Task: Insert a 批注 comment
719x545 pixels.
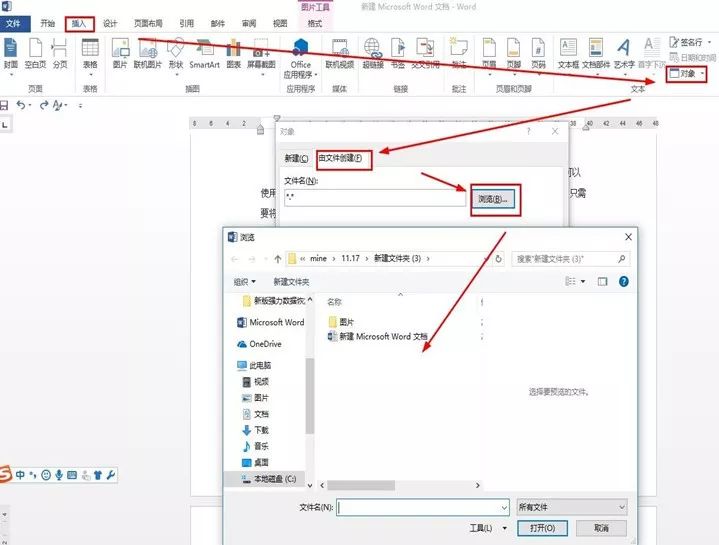Action: pos(459,54)
